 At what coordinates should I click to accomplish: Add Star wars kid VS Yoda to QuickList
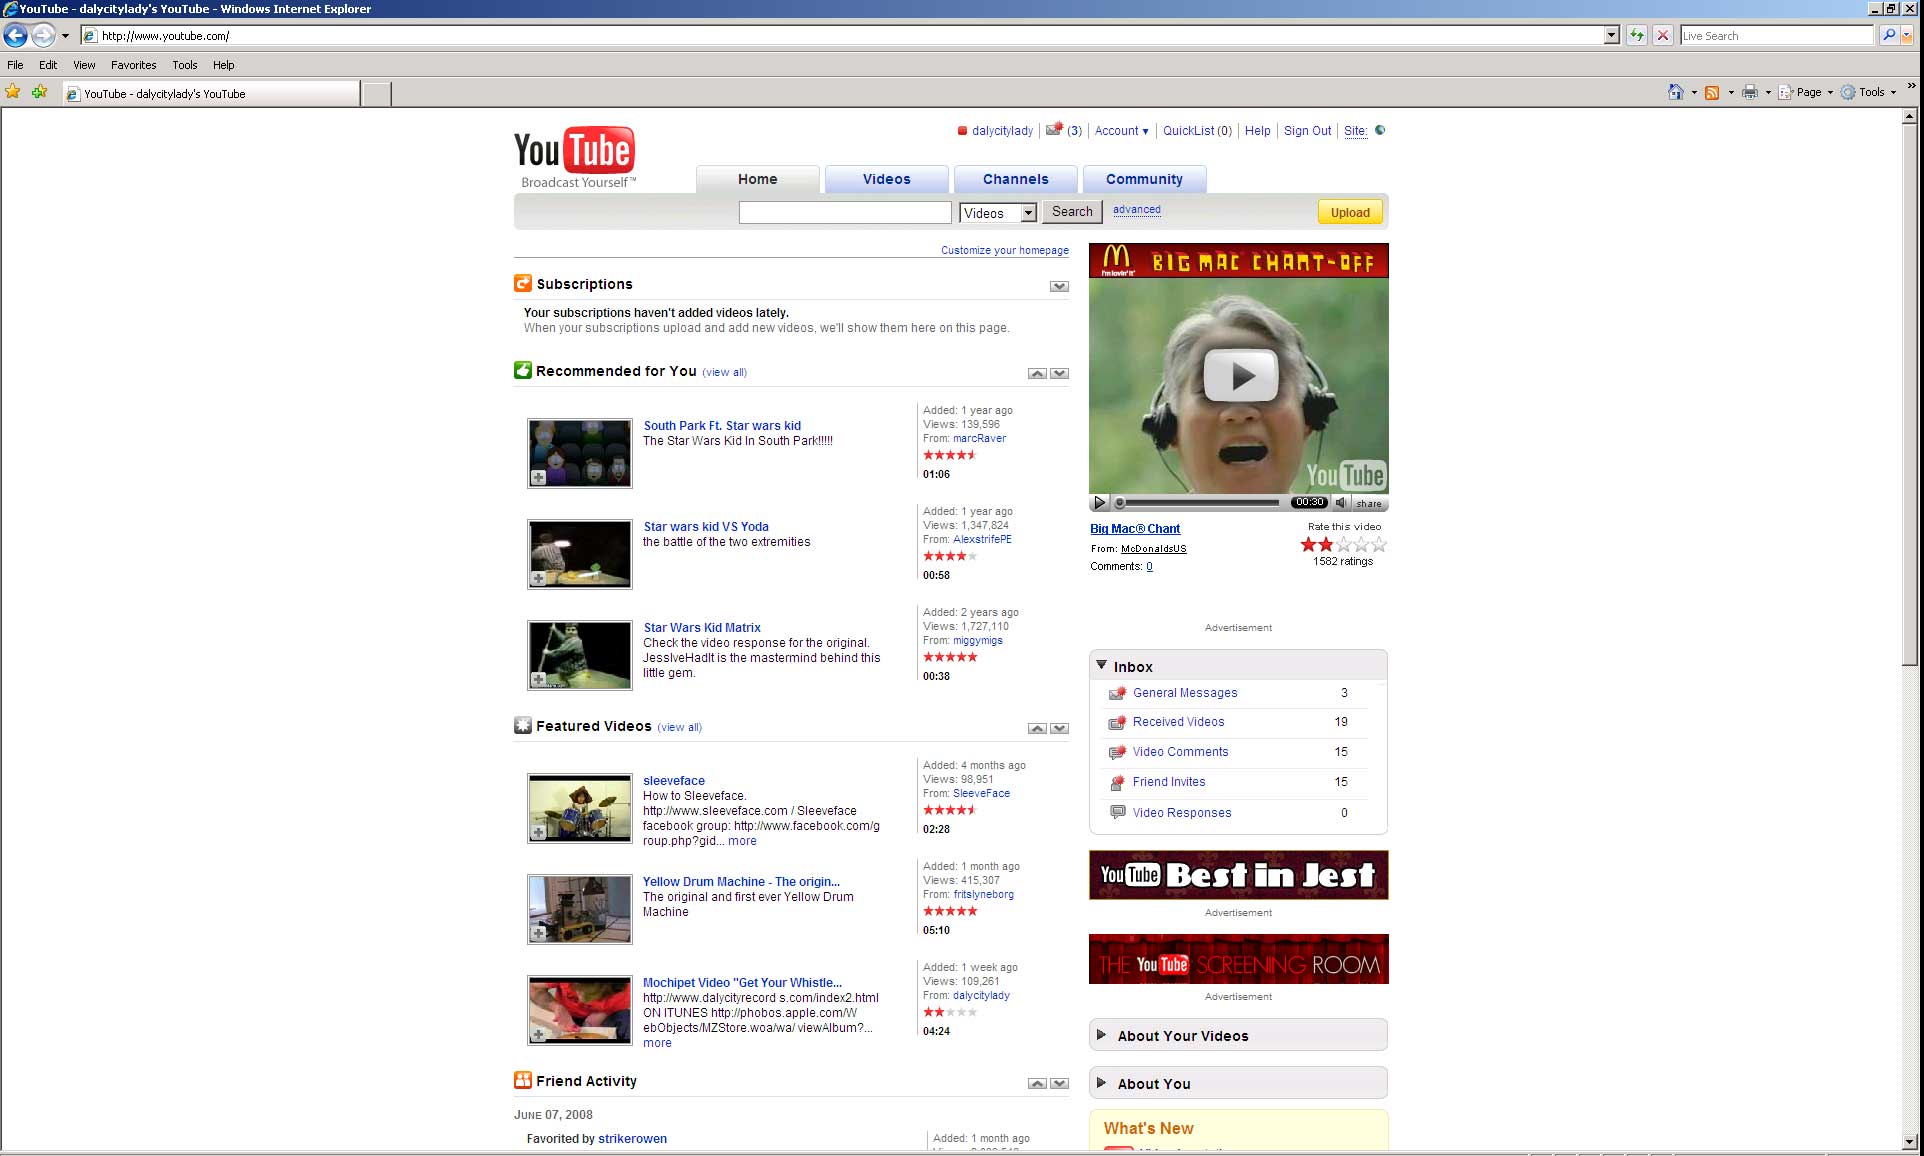click(x=538, y=579)
